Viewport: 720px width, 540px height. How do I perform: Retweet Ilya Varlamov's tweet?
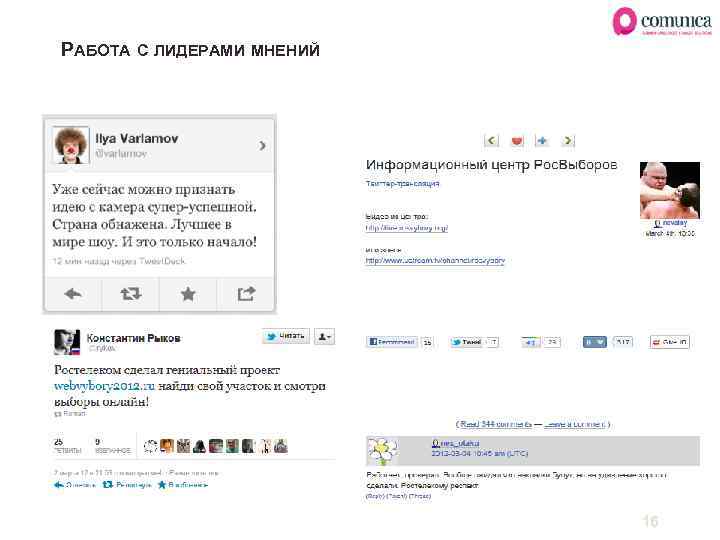pos(131,293)
